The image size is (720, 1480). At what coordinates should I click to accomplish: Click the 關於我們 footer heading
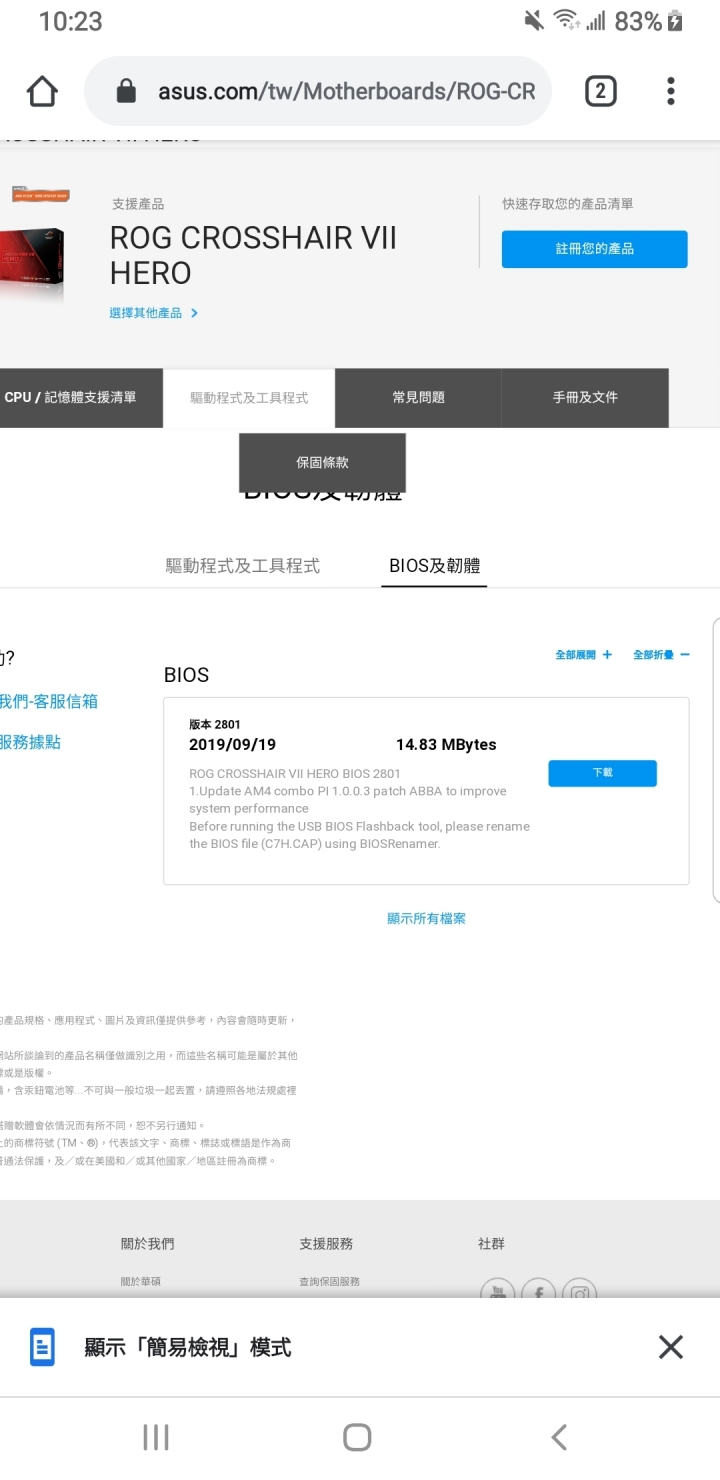coord(147,1243)
